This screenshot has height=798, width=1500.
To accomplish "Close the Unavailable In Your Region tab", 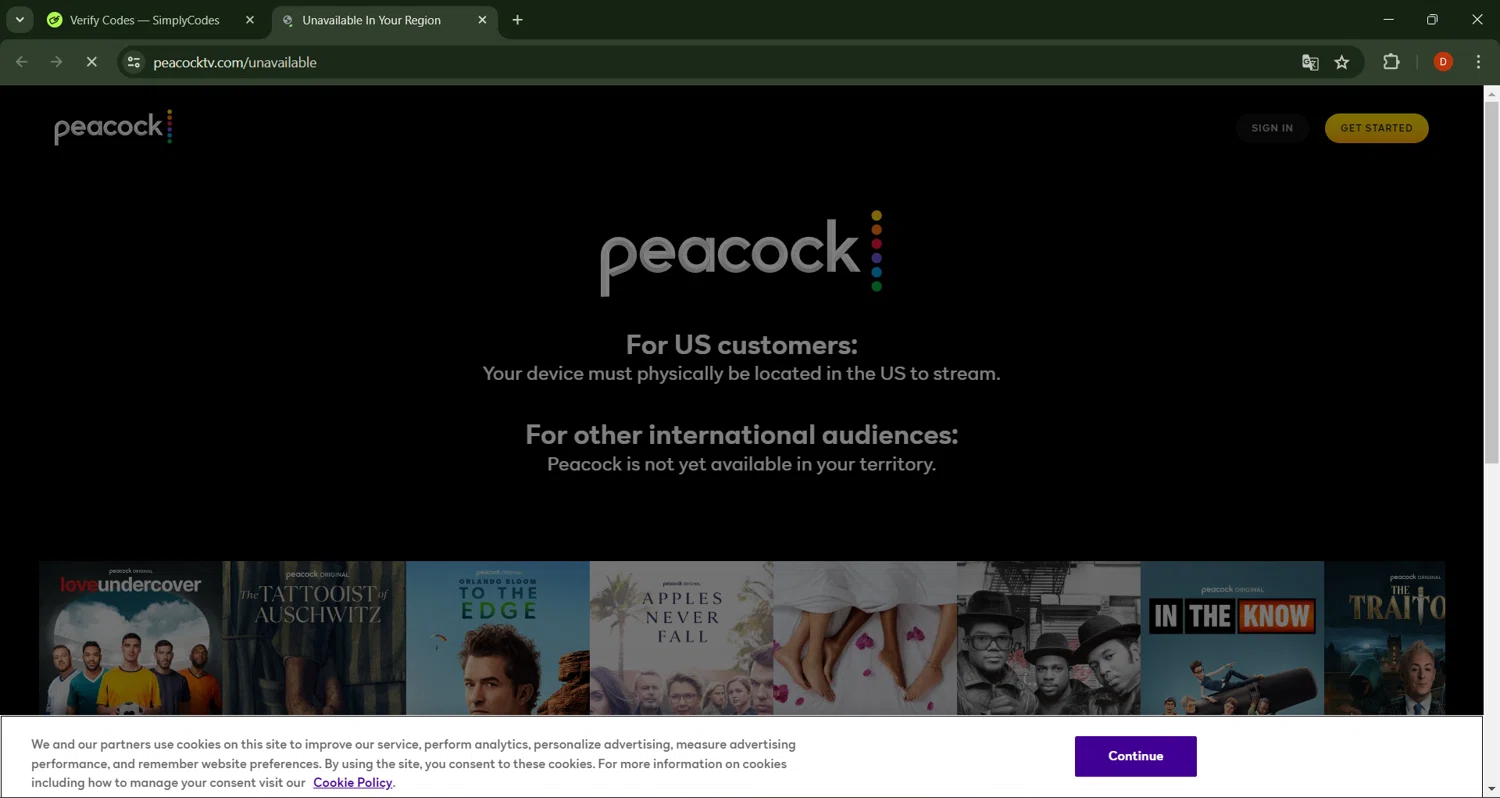I will tap(482, 20).
